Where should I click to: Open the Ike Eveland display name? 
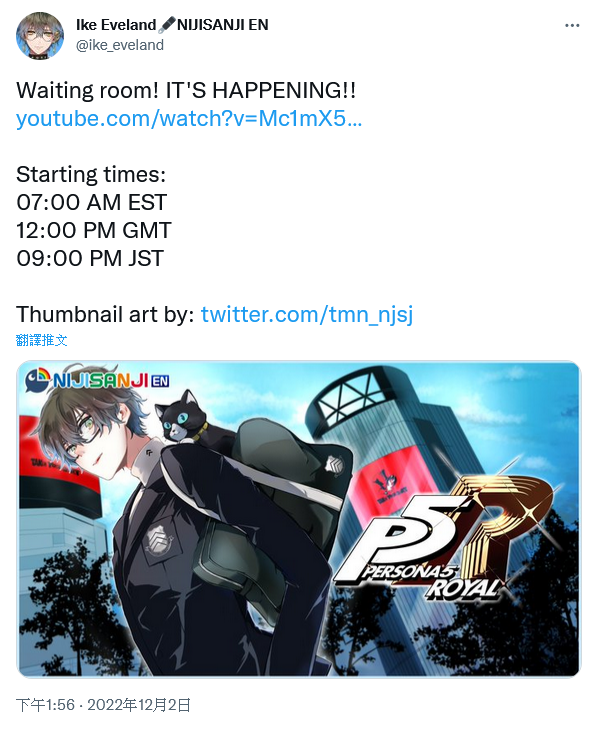(116, 25)
